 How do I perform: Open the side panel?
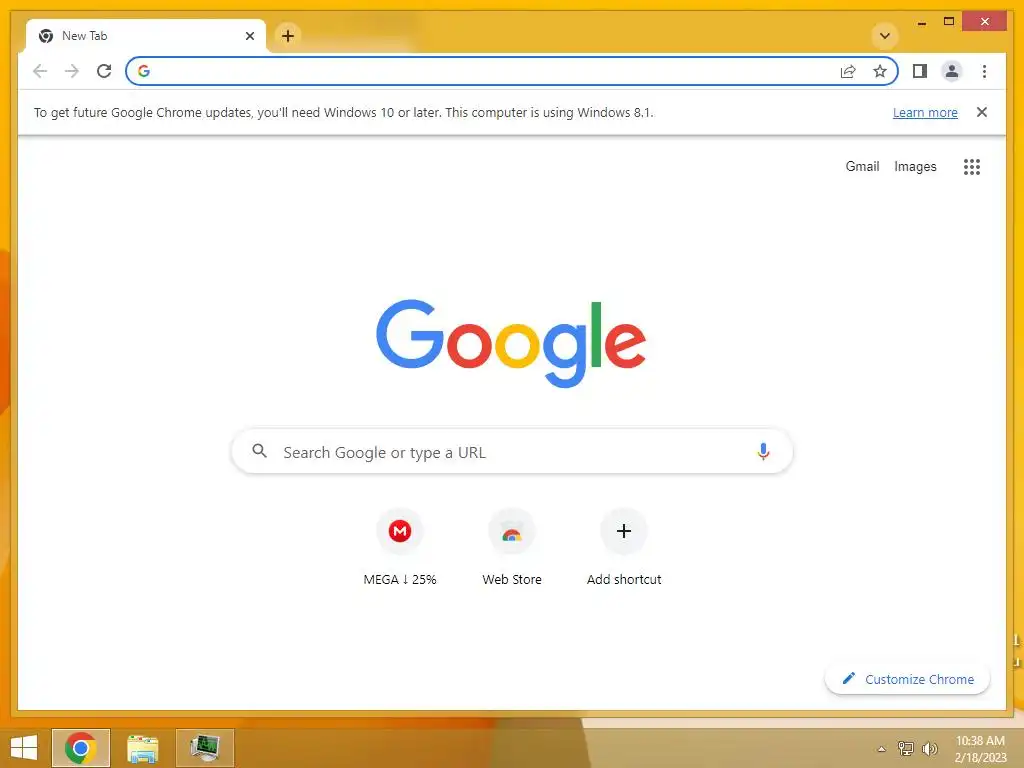tap(920, 71)
